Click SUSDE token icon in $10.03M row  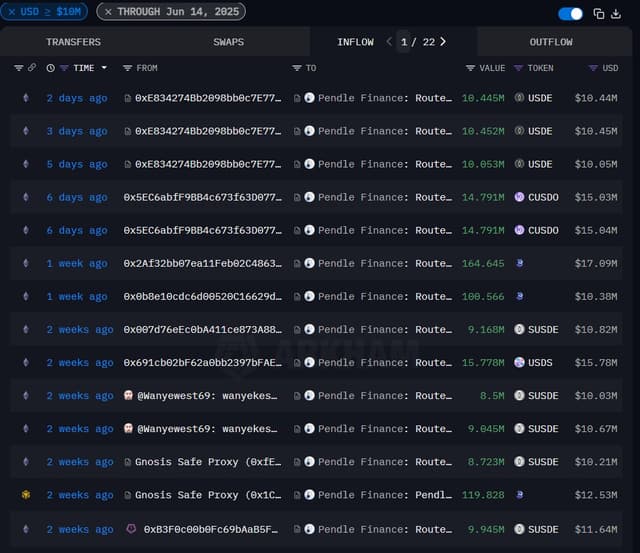coord(519,395)
